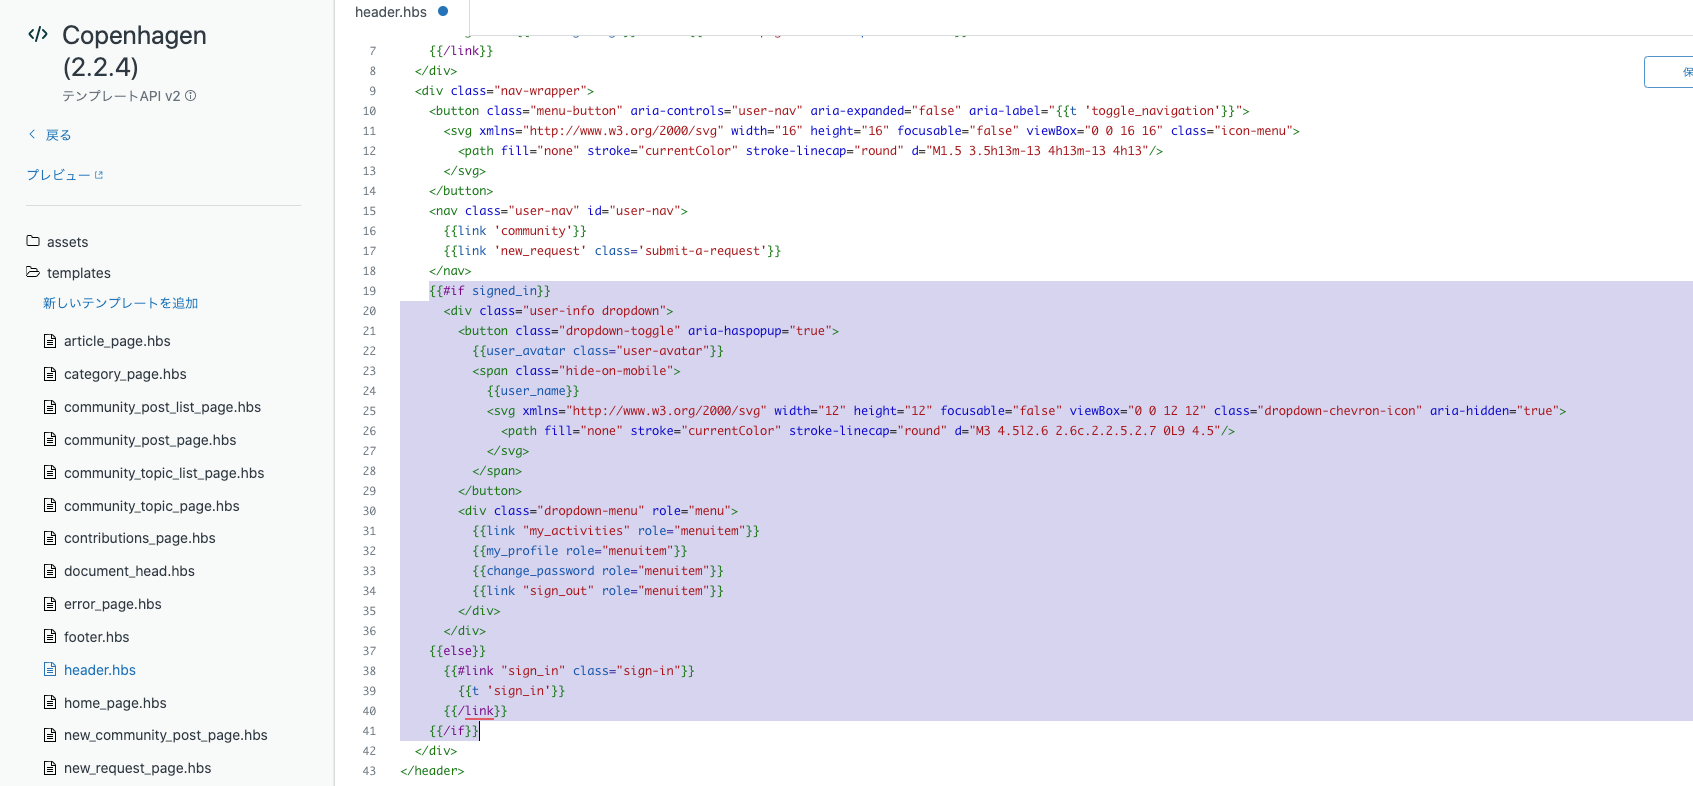
Task: Select error_page.hbs in the file list
Action: [x=112, y=604]
